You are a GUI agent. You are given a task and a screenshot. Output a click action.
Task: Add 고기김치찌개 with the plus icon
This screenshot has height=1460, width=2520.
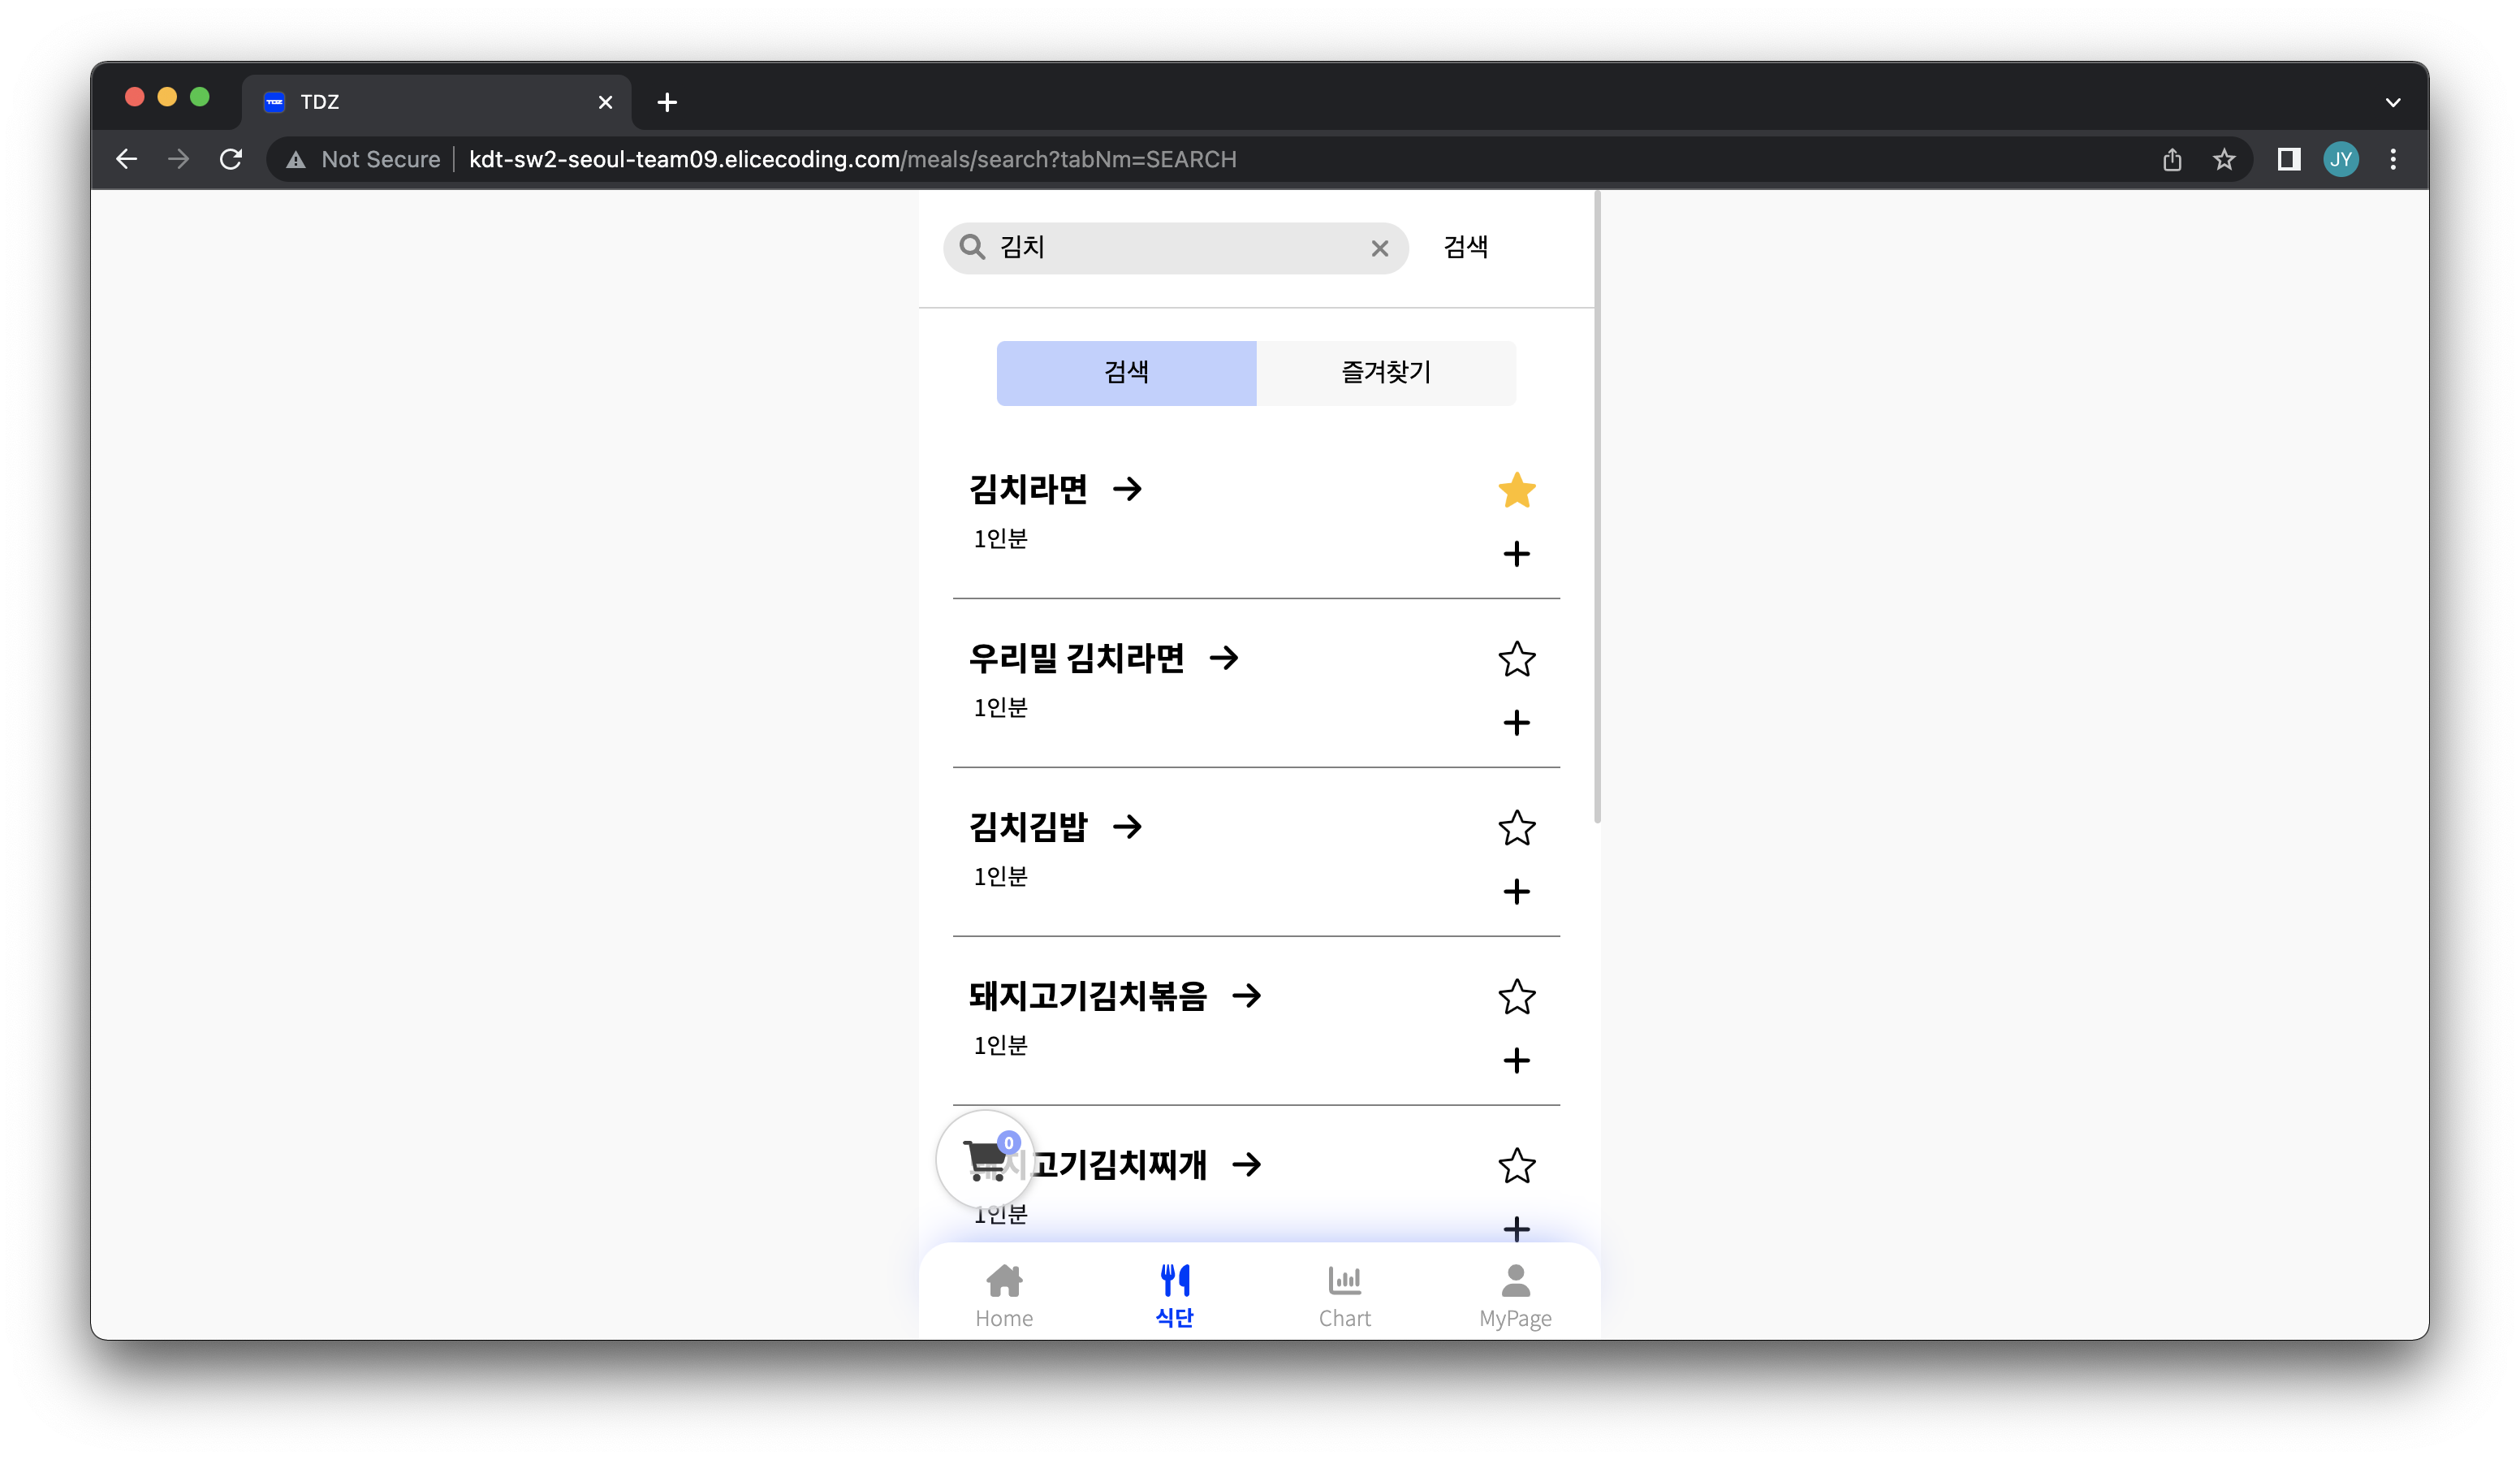(1516, 1229)
